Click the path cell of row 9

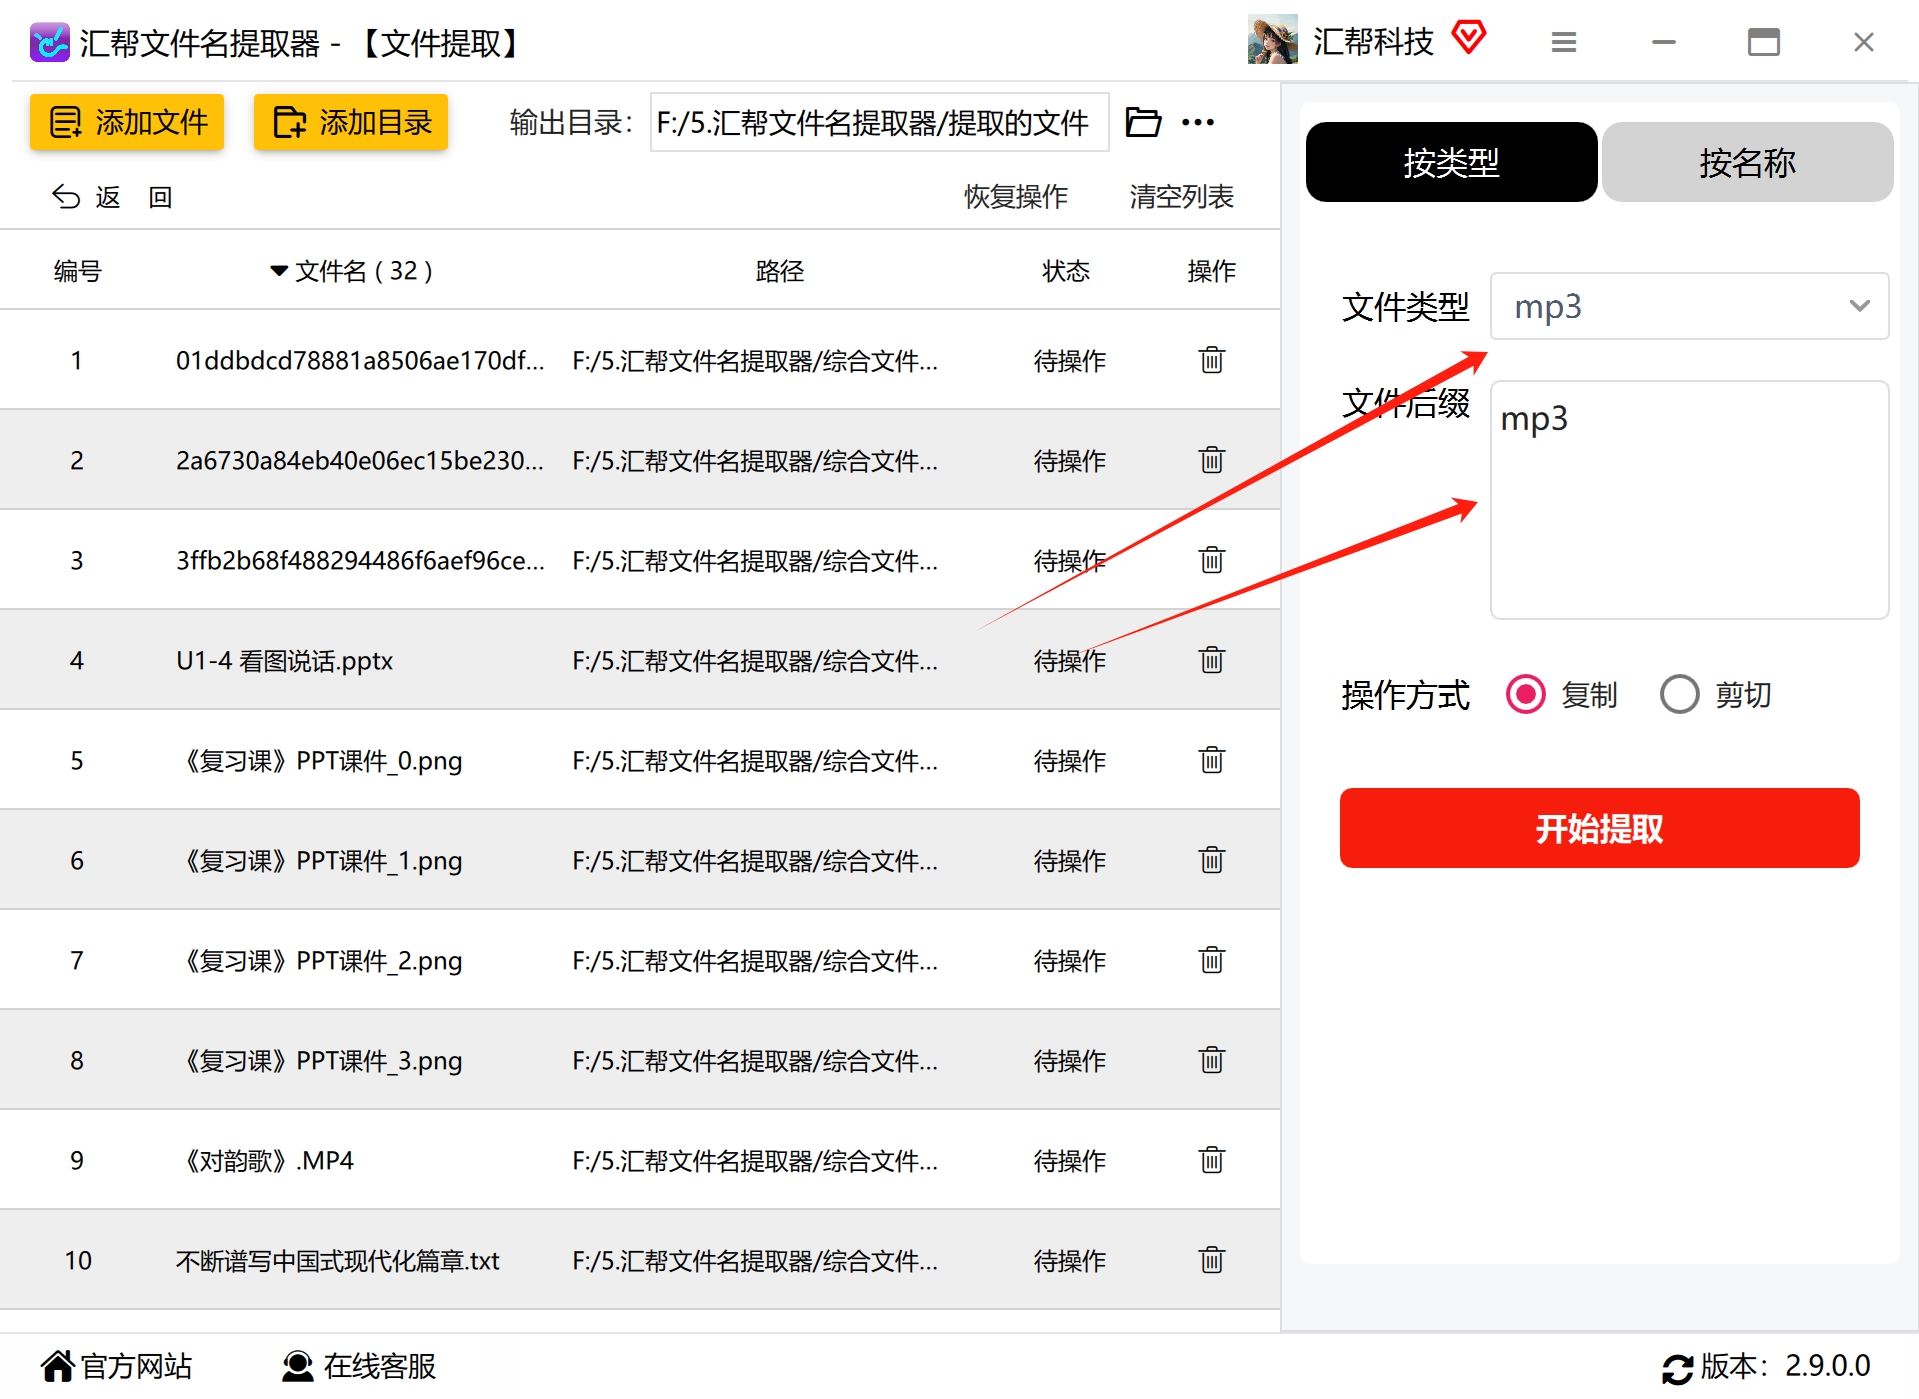(x=755, y=1161)
